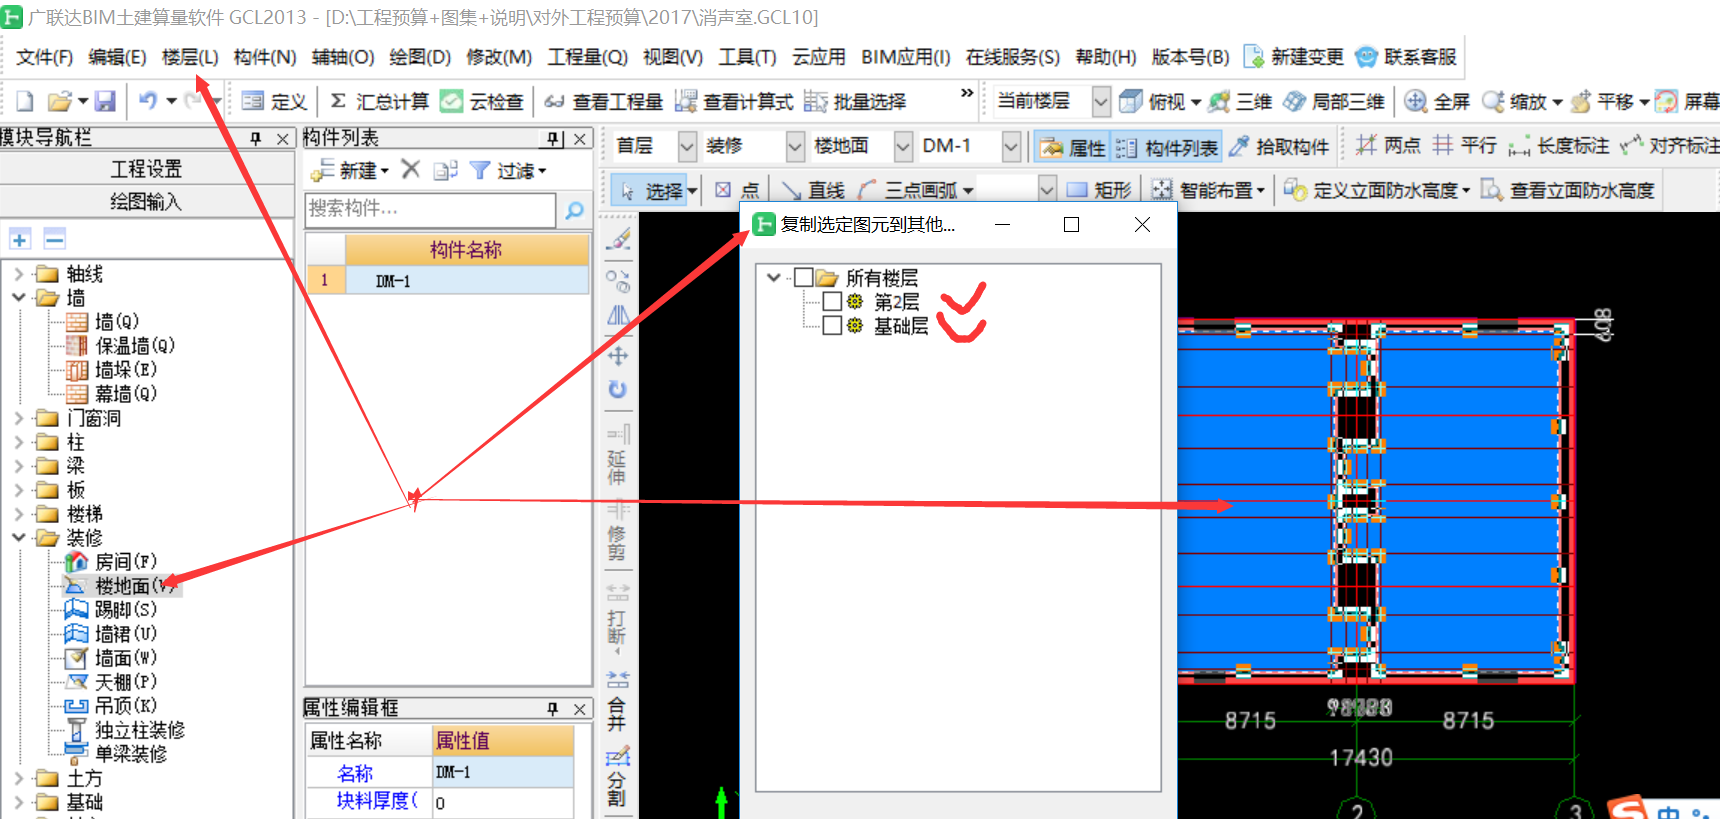Open the 文件(F) menu

pos(45,57)
